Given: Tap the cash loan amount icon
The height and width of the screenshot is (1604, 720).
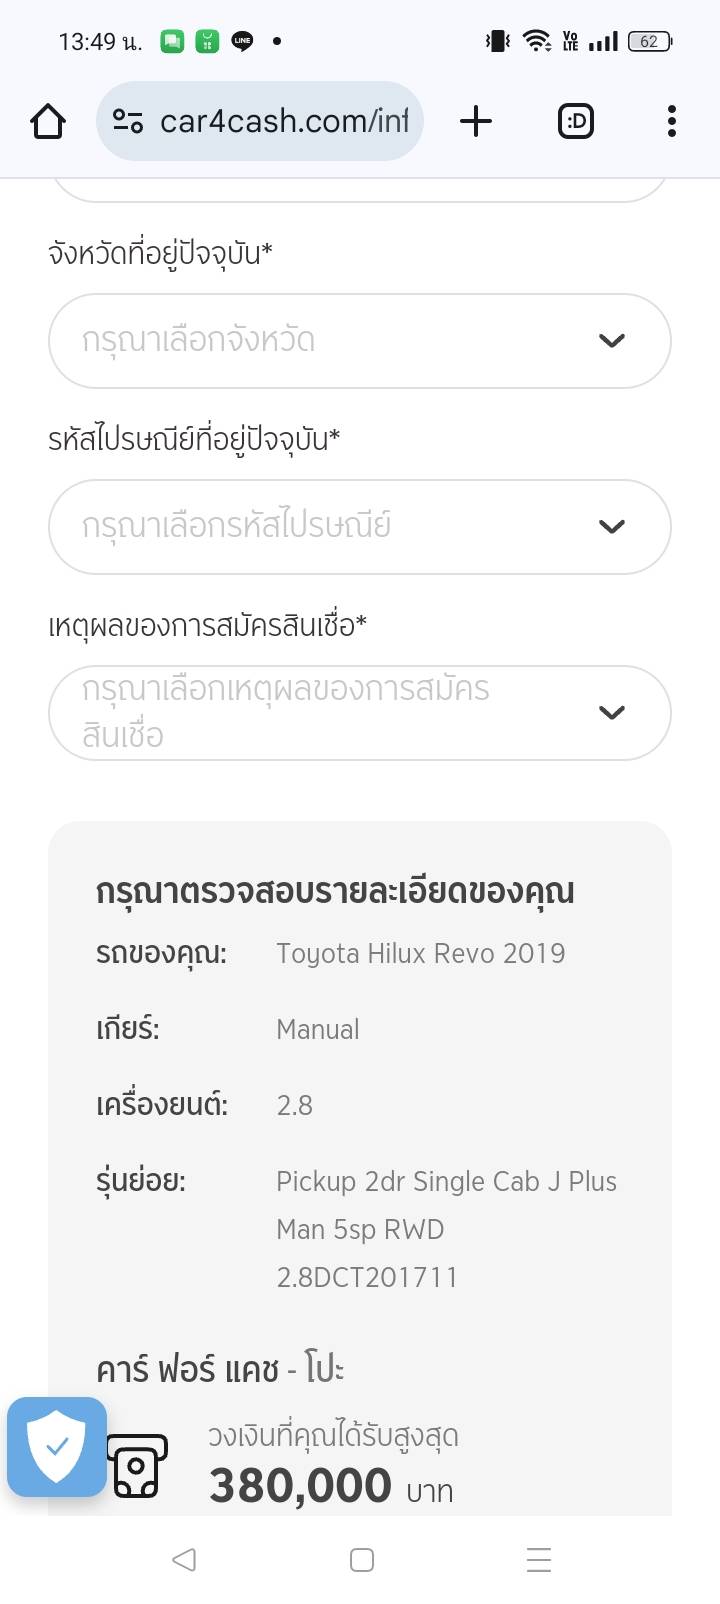Looking at the screenshot, I should pos(138,1466).
